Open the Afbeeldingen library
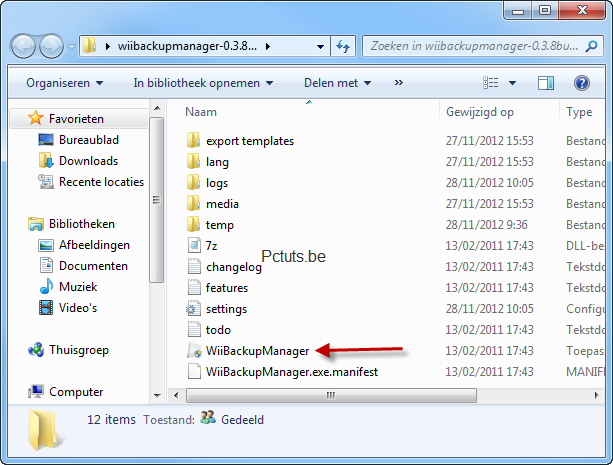Viewport: 613px width, 465px height. point(94,245)
